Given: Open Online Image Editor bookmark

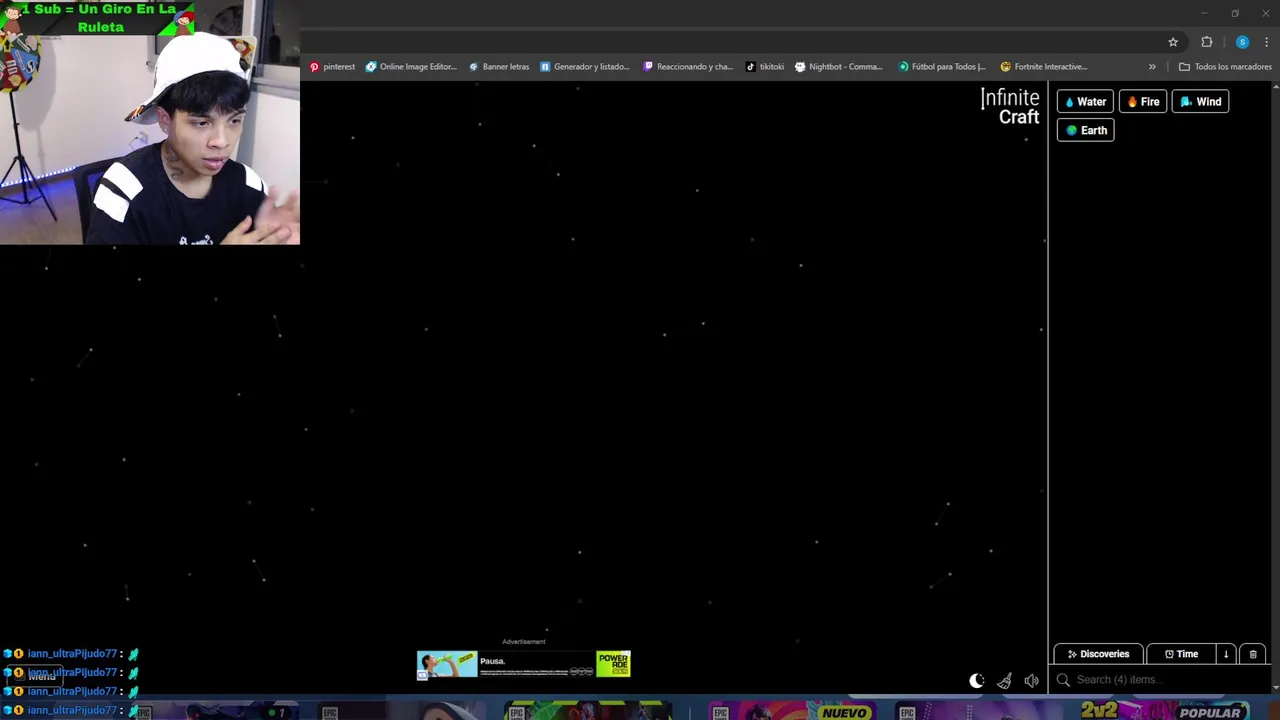Looking at the screenshot, I should pos(411,67).
